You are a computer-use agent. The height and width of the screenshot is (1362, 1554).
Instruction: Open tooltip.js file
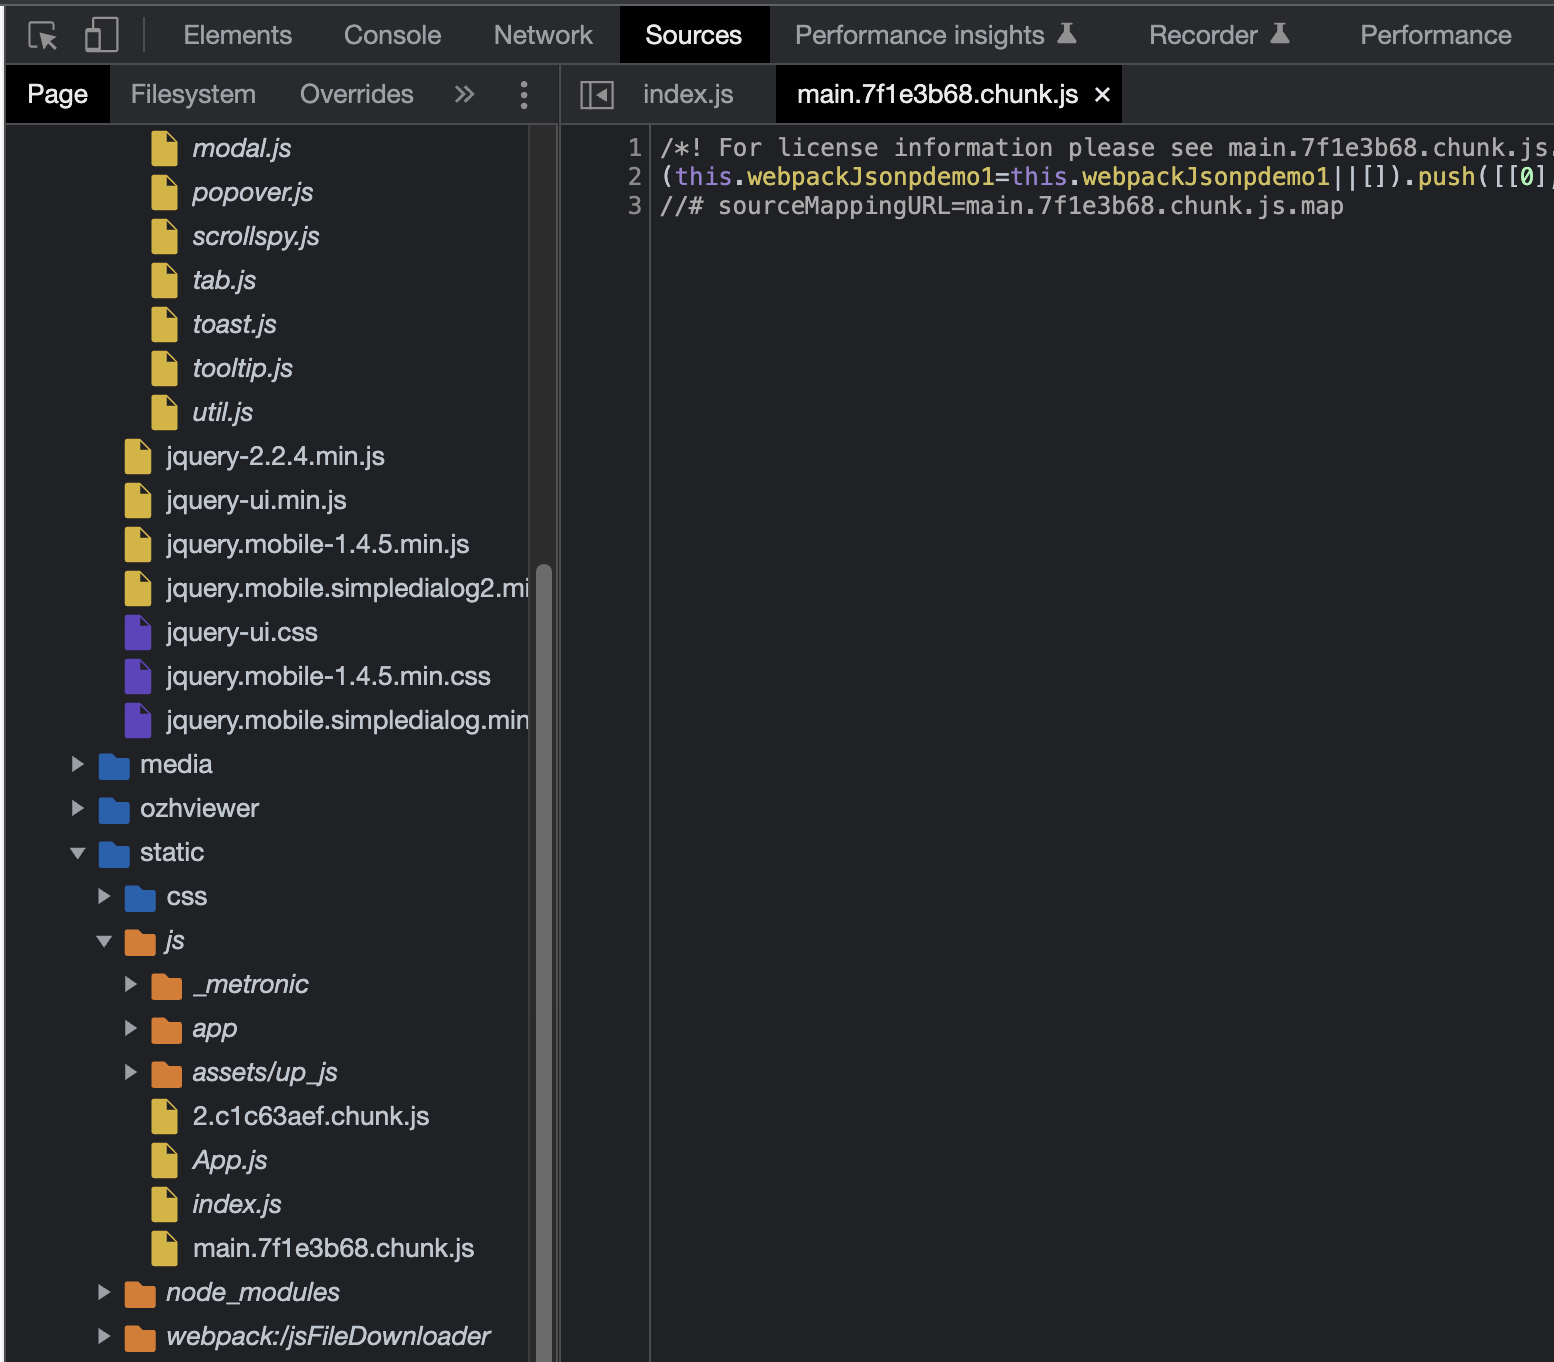pos(242,368)
